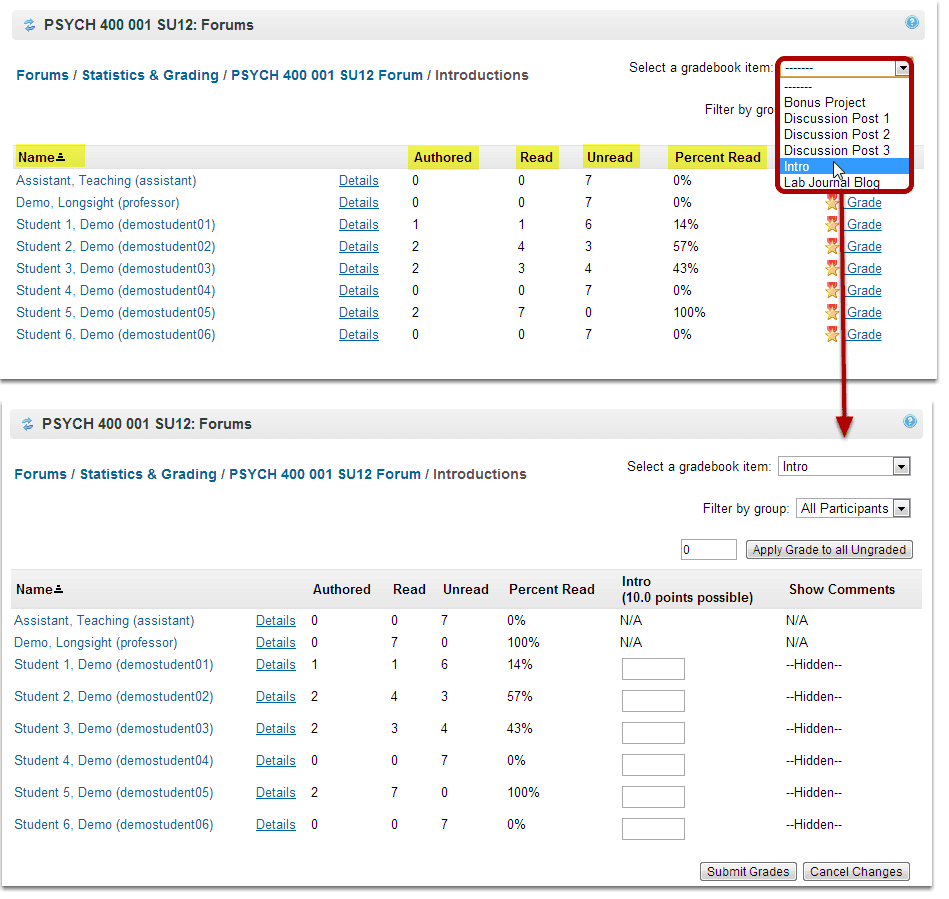Select Intro in gradebook list
The width and height of the screenshot is (949, 899).
point(844,166)
